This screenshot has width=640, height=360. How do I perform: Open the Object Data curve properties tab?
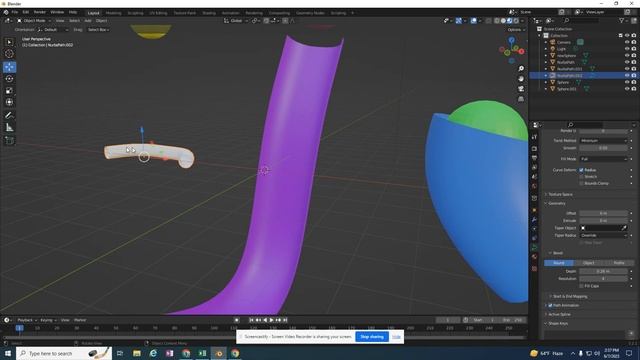click(534, 248)
